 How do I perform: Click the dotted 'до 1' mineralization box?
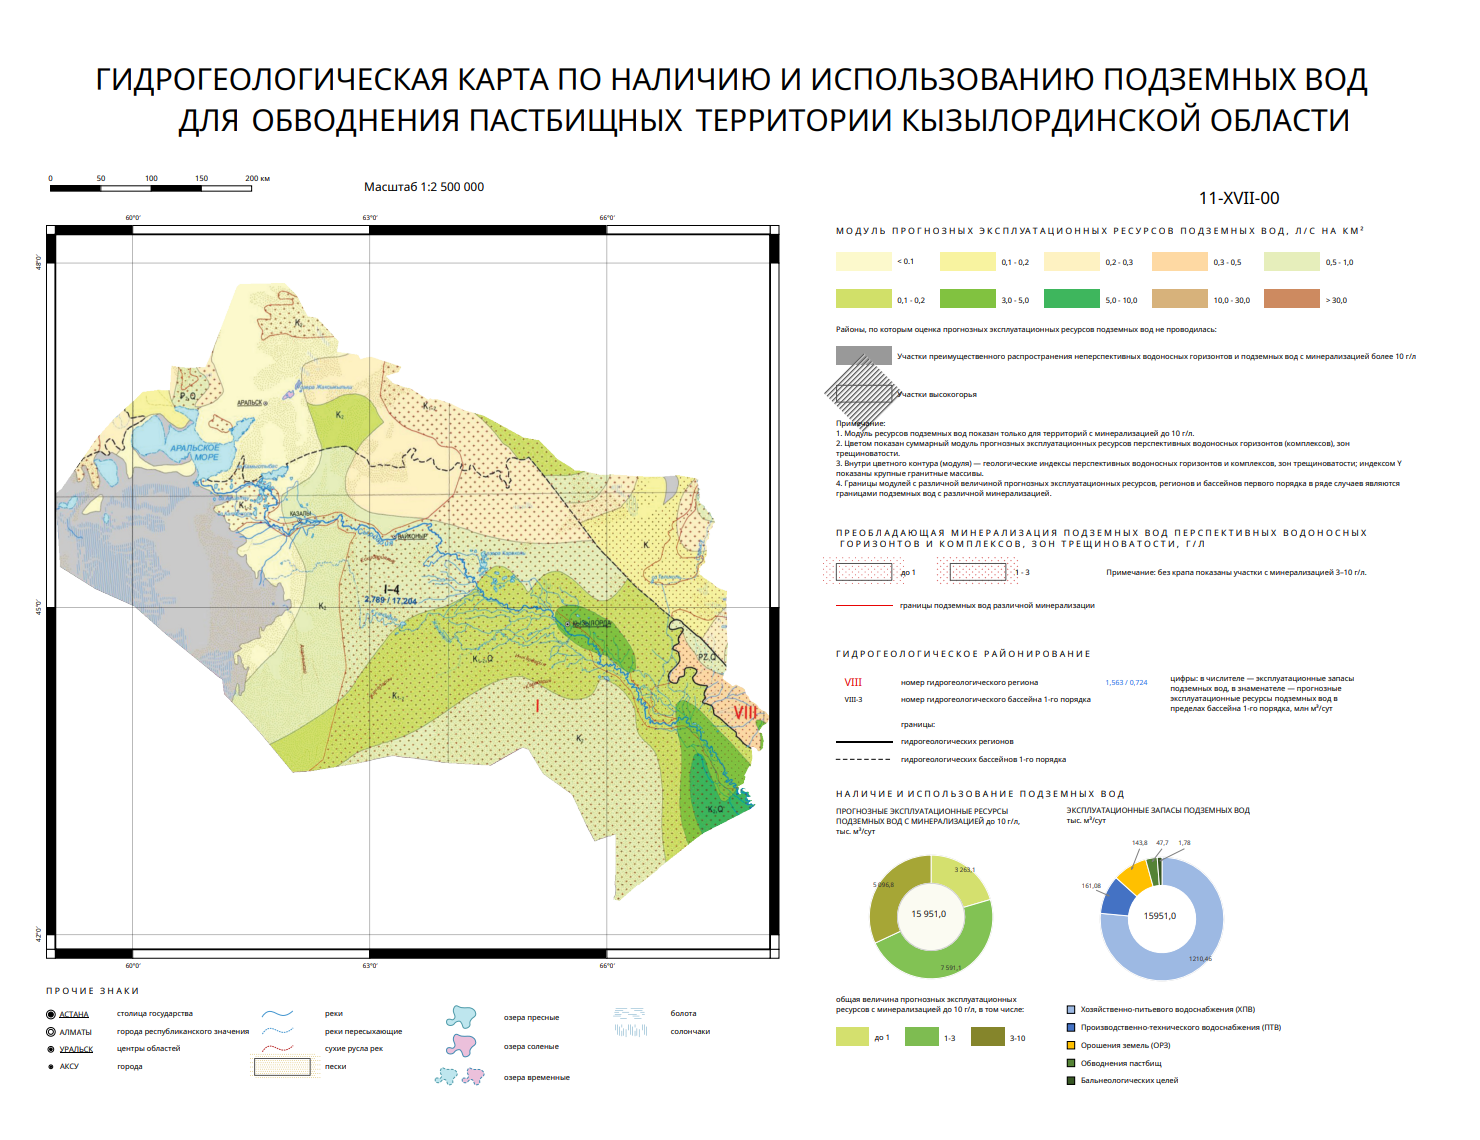click(864, 572)
